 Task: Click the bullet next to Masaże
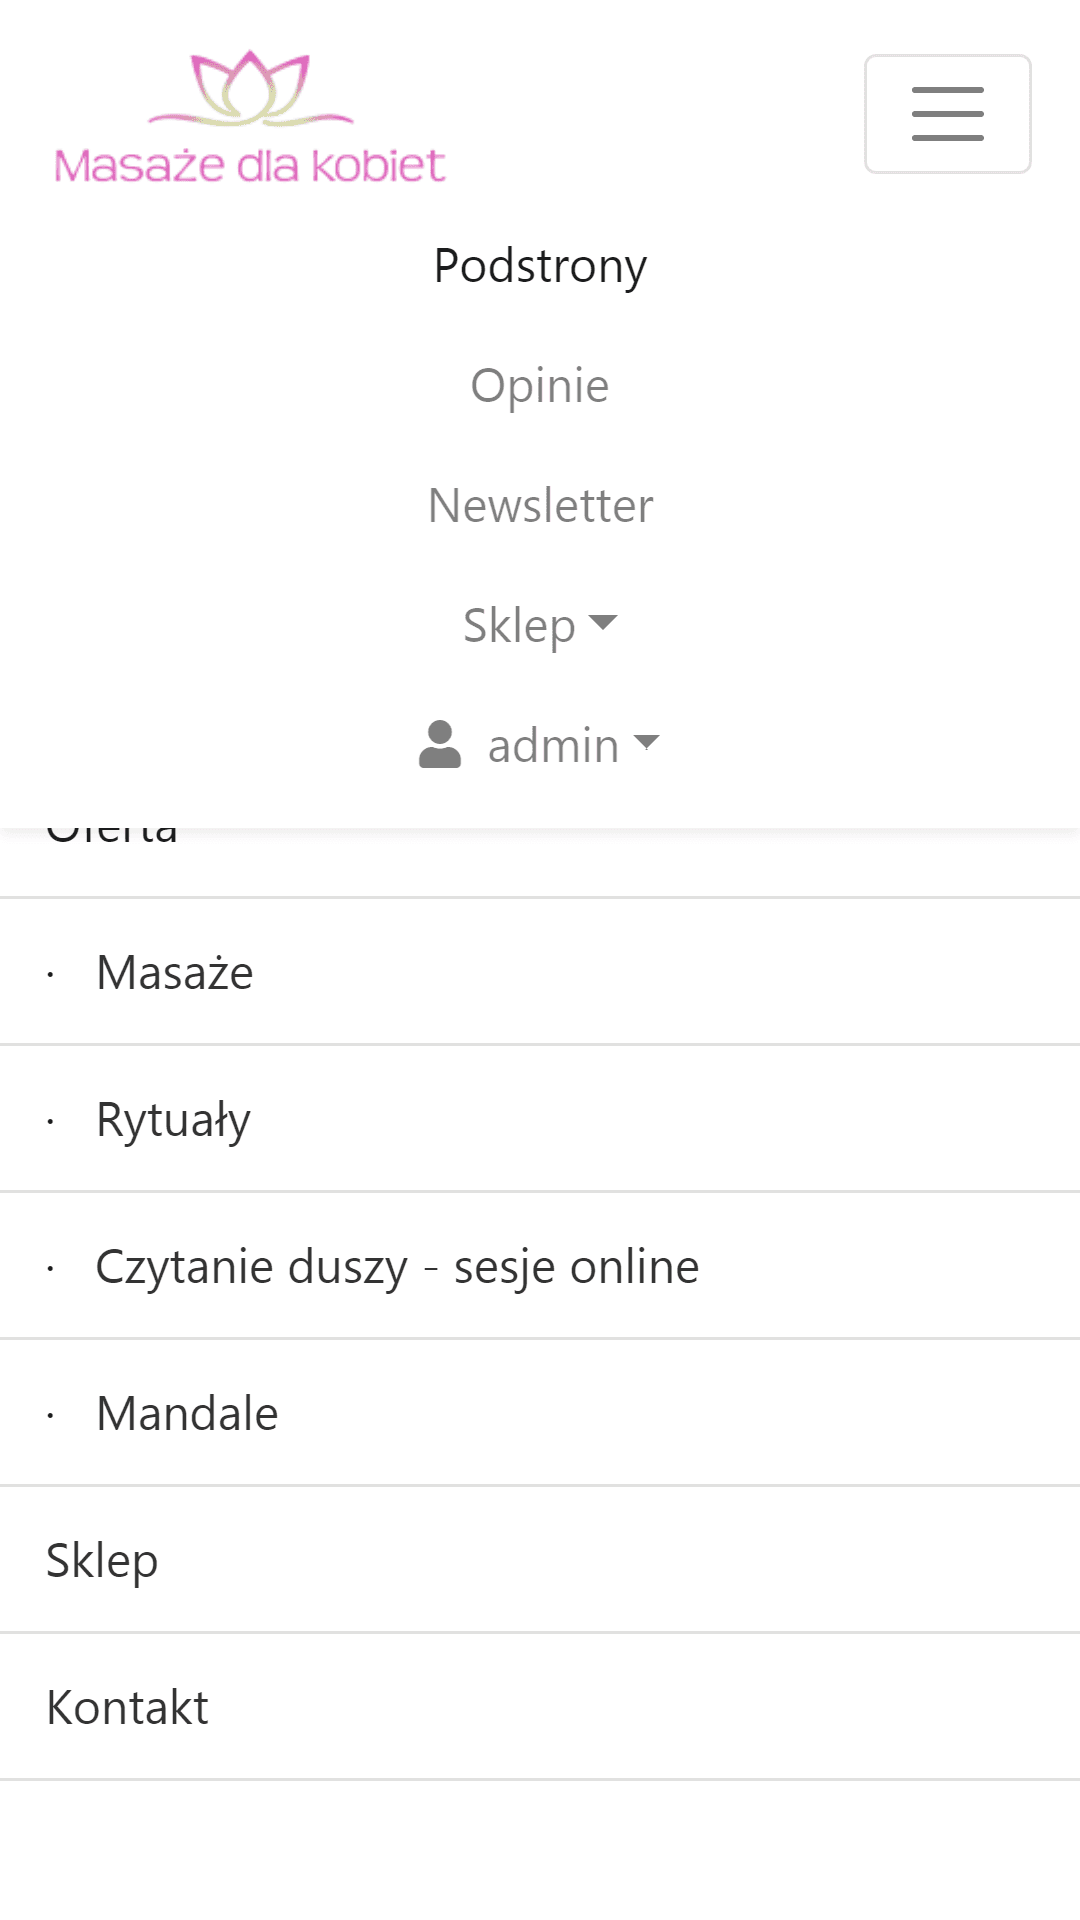click(50, 971)
